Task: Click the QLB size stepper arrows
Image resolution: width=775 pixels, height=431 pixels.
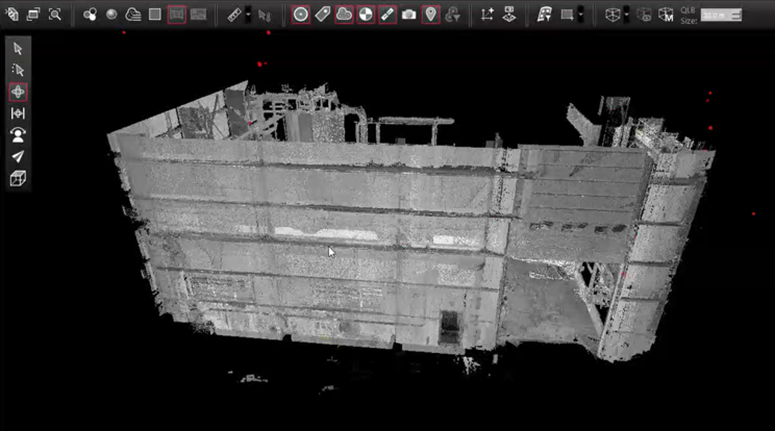Action: 736,15
